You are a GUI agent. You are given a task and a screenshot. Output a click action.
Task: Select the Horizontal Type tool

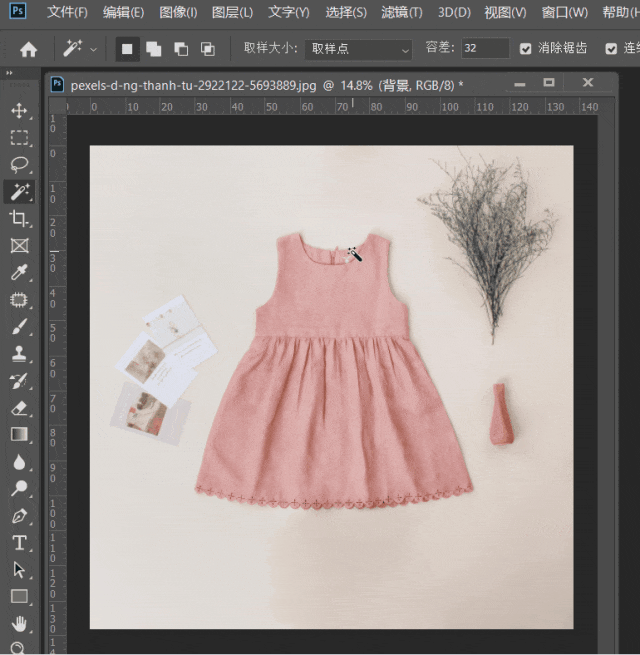point(19,543)
